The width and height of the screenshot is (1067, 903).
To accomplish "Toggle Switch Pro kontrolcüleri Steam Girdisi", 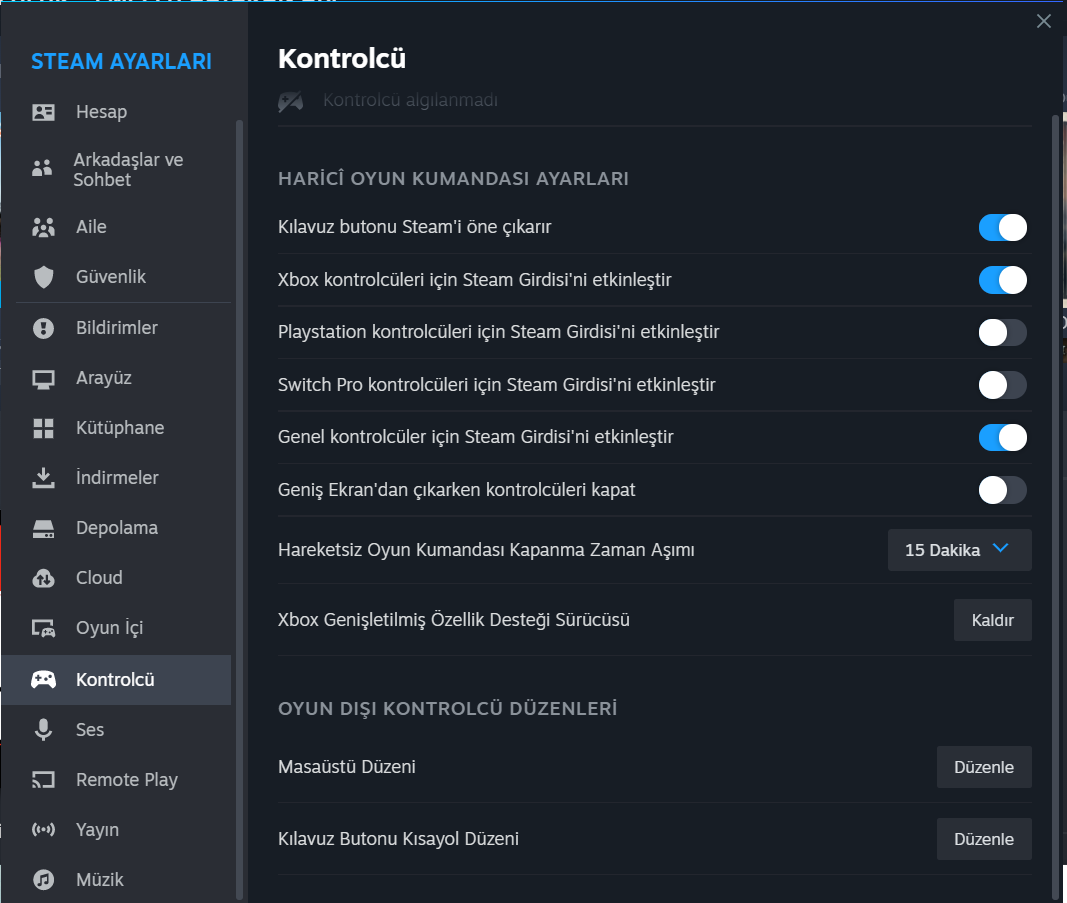I will click(1002, 385).
